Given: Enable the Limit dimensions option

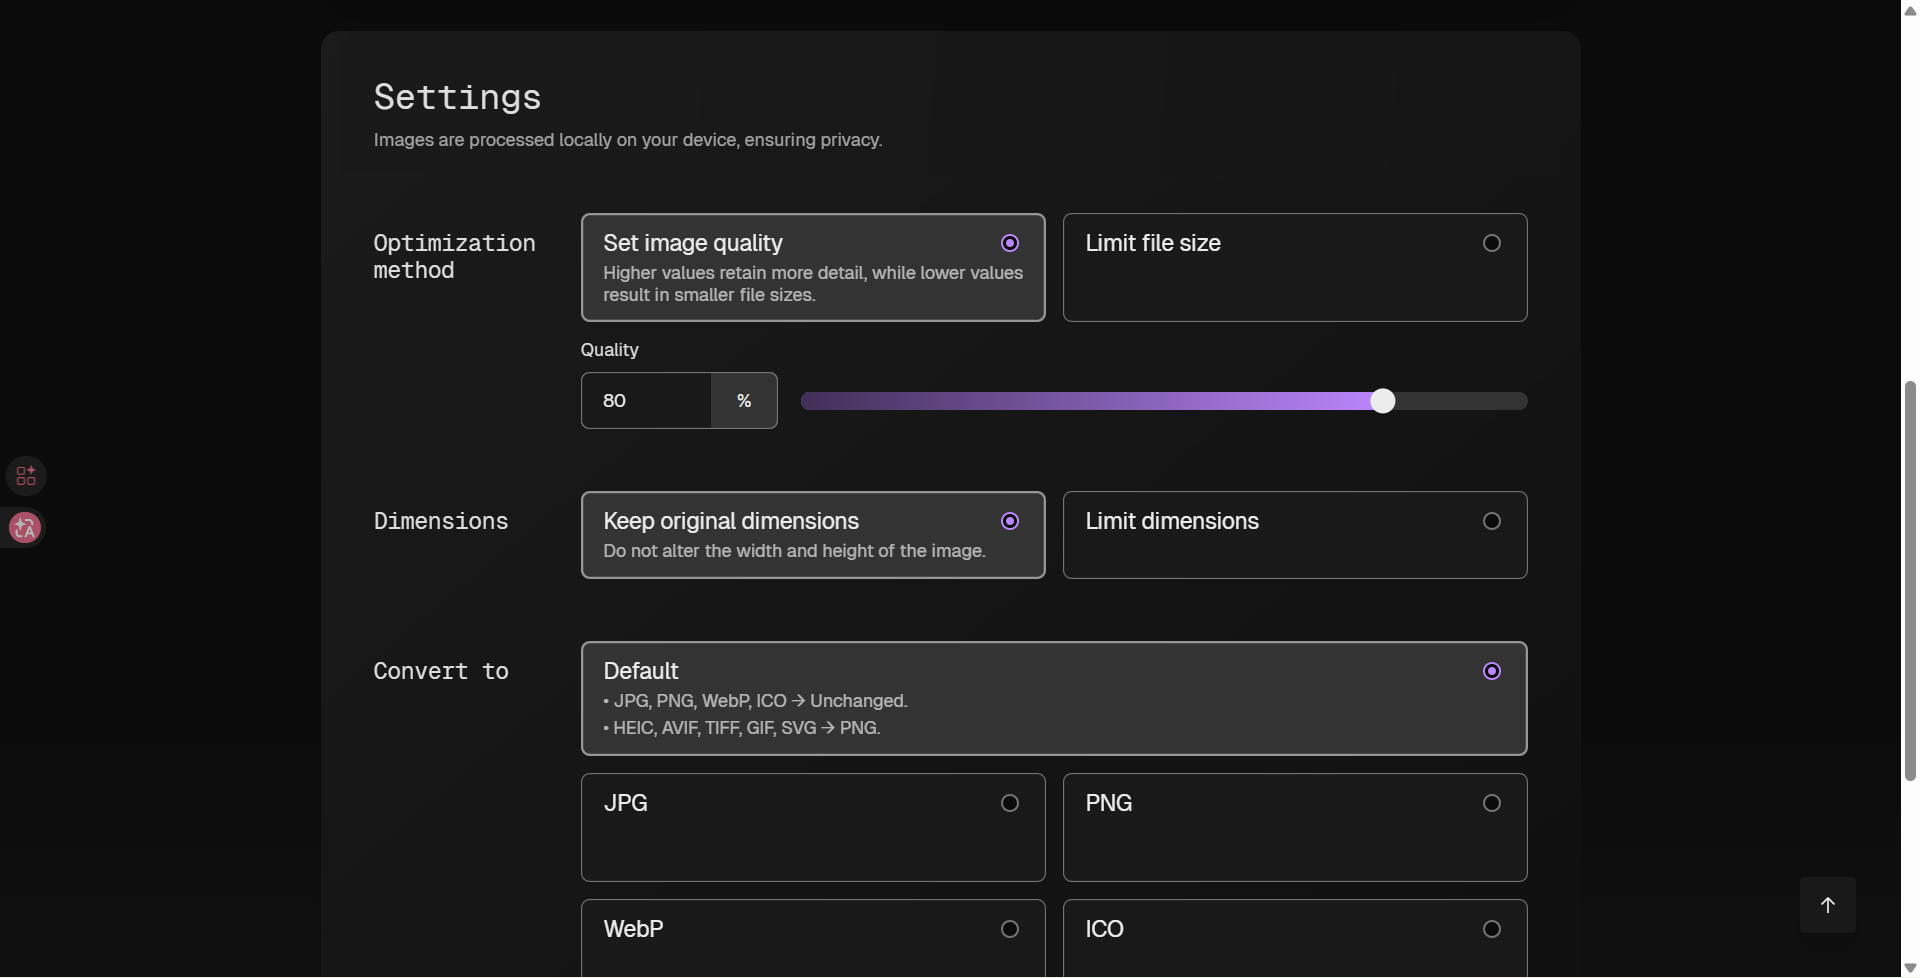Looking at the screenshot, I should [x=1294, y=535].
